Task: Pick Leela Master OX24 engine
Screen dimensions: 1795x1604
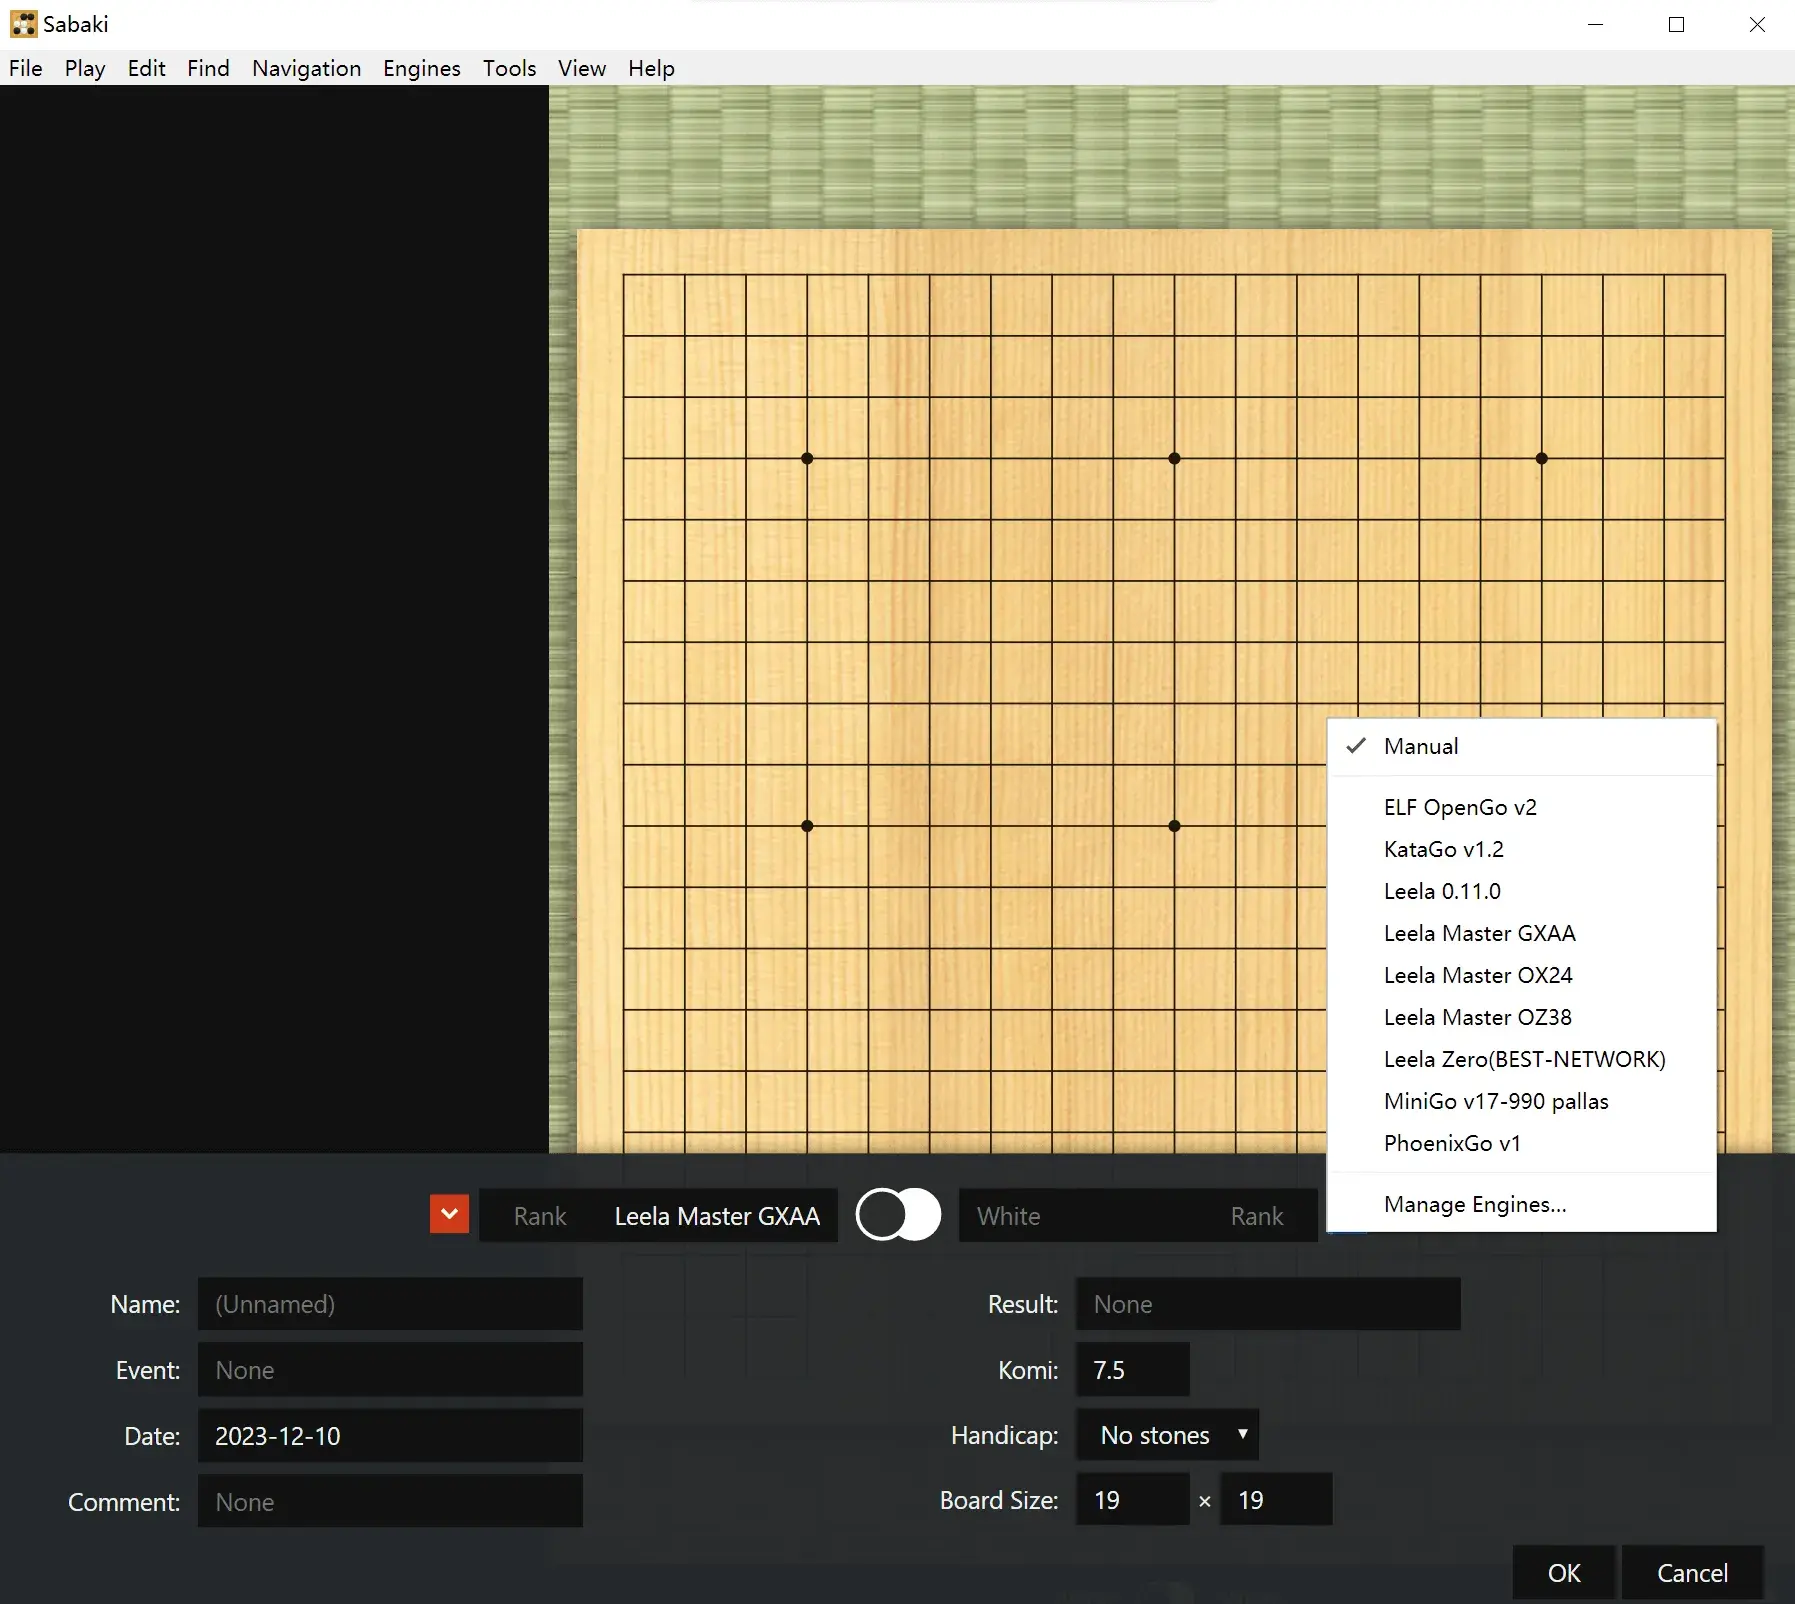Action: point(1521,975)
